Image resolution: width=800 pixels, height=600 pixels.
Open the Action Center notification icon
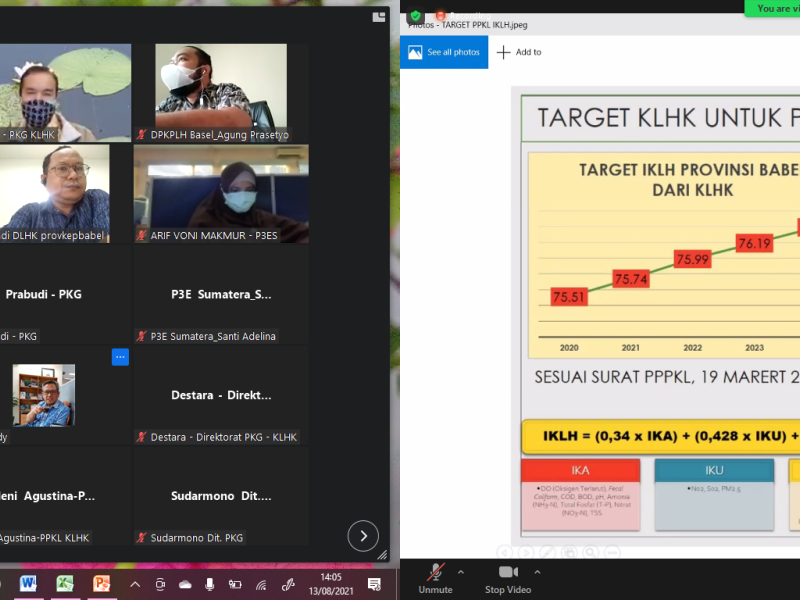pos(373,582)
